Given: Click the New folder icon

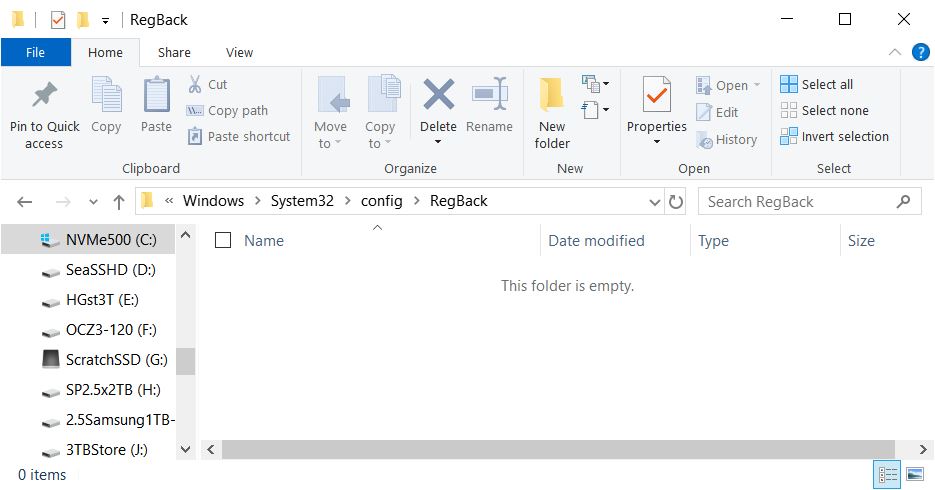Looking at the screenshot, I should click(552, 94).
